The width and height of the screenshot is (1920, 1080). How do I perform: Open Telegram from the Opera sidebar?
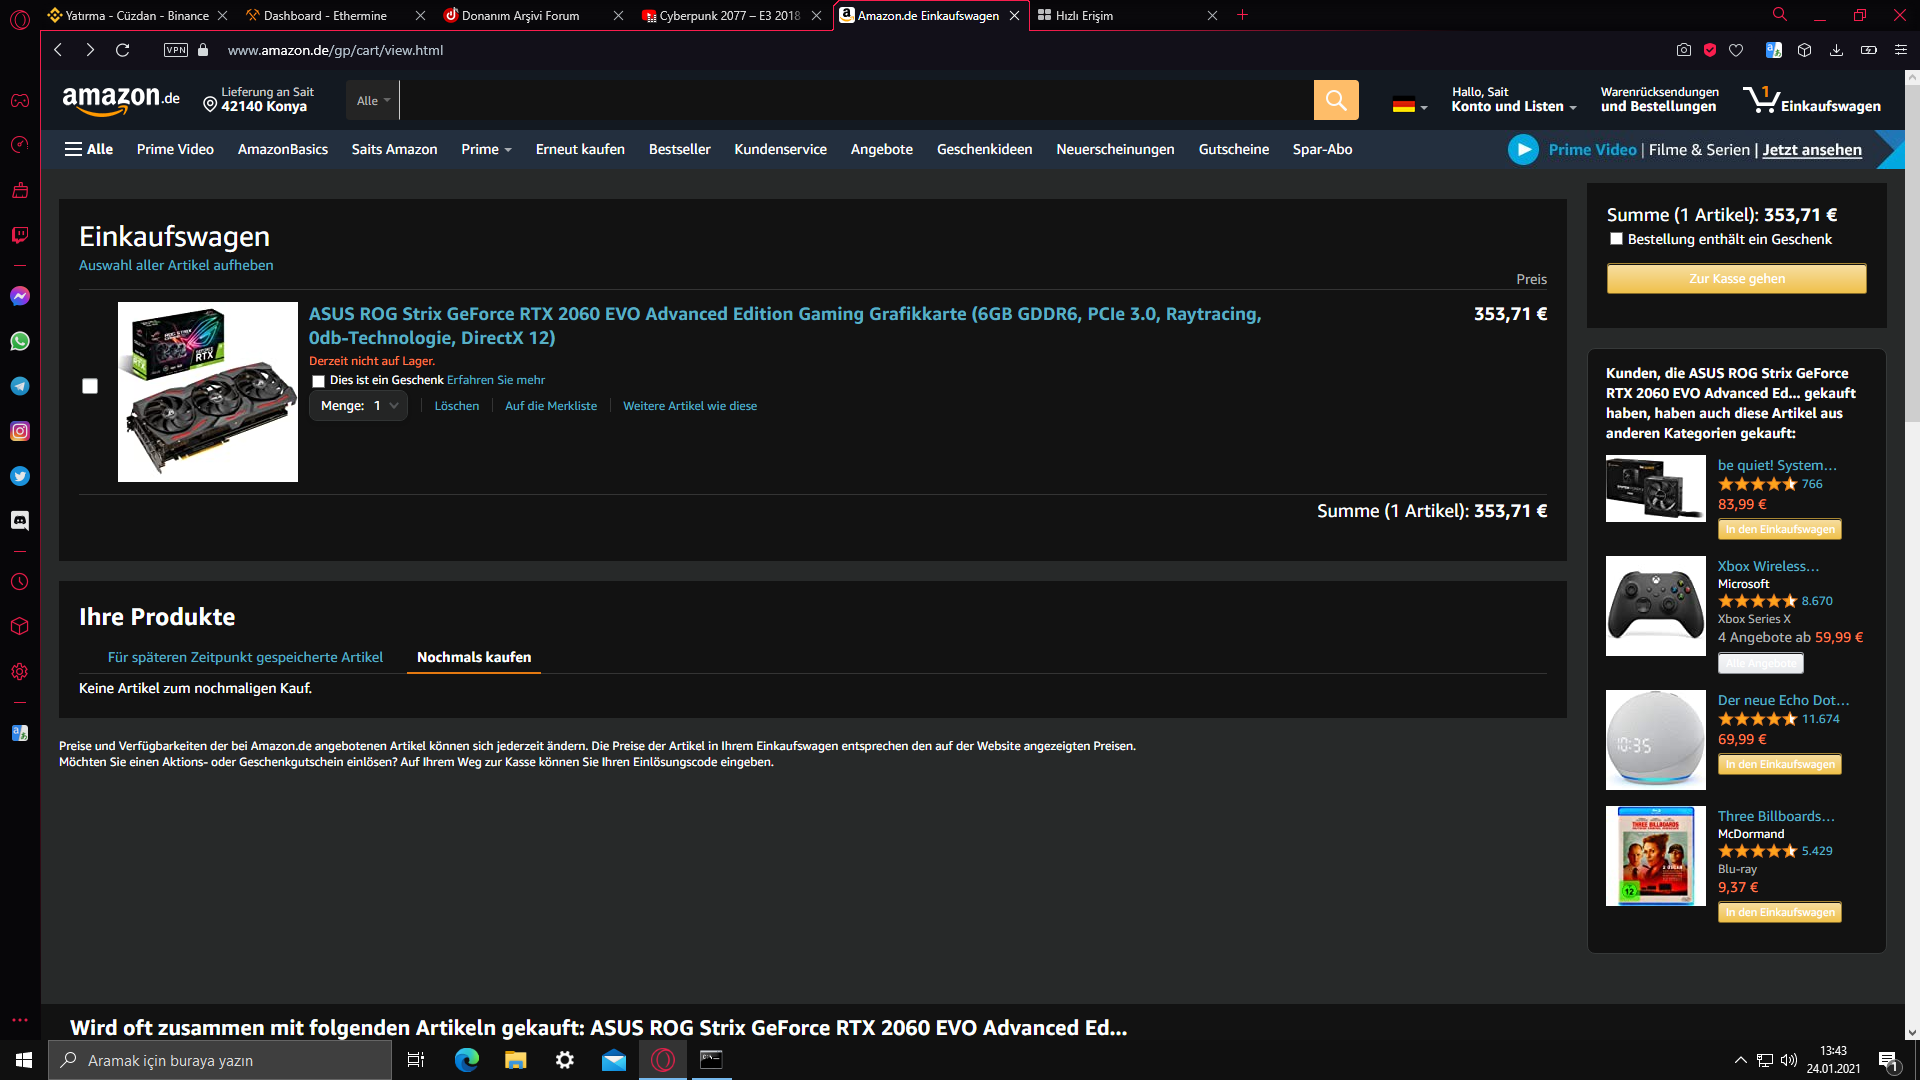coord(20,386)
